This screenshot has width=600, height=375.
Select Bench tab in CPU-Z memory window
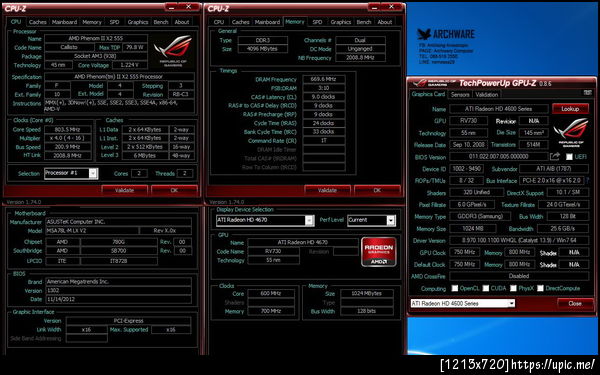(364, 22)
